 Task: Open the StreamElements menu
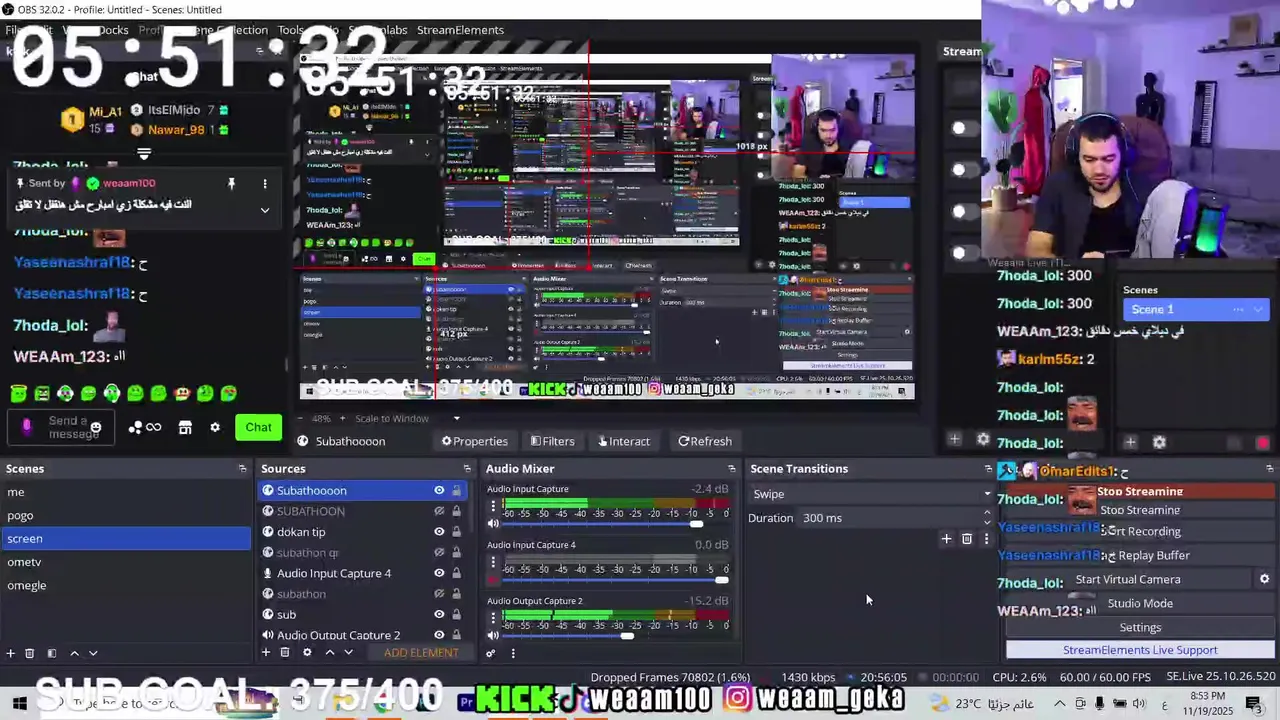[460, 30]
